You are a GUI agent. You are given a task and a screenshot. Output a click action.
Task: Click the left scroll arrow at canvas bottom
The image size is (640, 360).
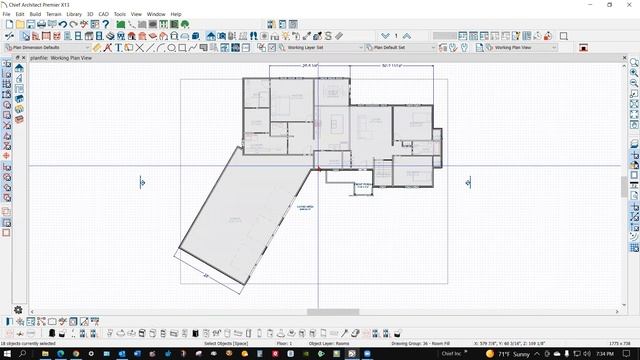[x=32, y=312]
